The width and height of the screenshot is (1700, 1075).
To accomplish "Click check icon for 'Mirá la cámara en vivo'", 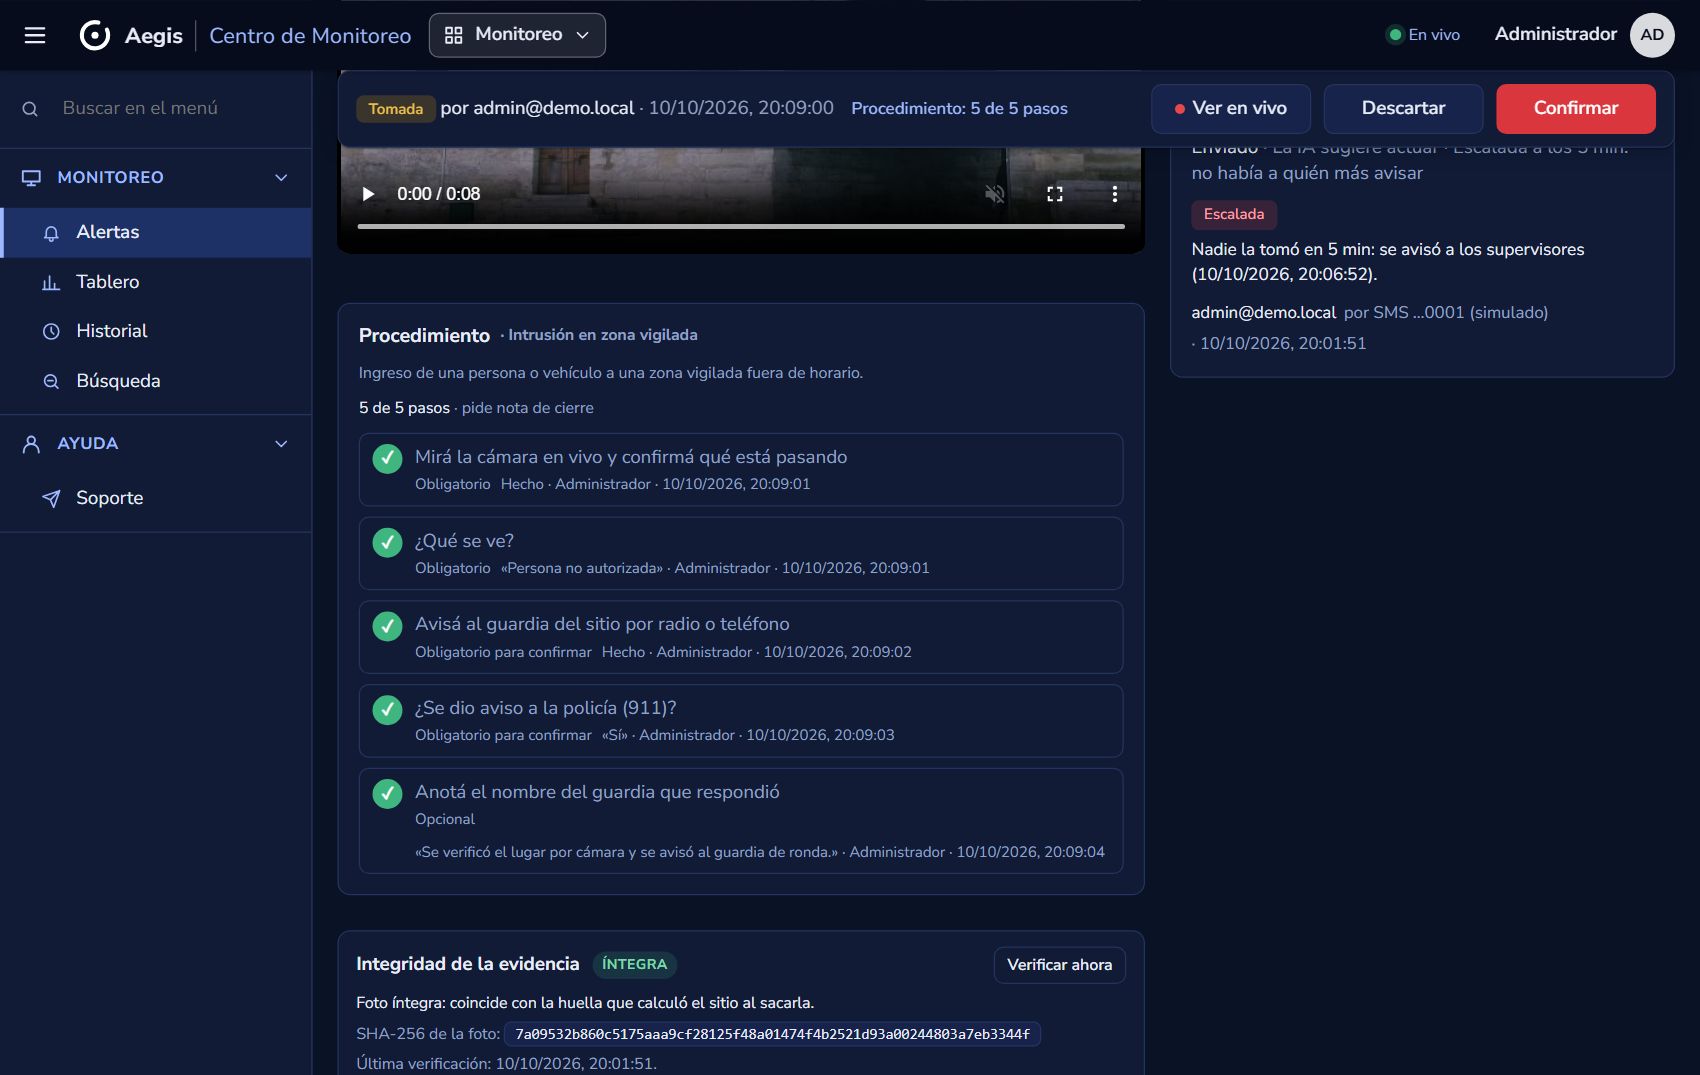I will (387, 458).
